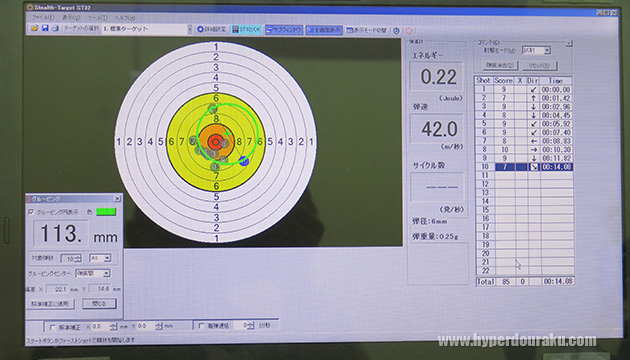Screen dimensions: 630x360
Task: Toggle the 照準補正 checkbox in the bottom bar
Action: coord(52,327)
